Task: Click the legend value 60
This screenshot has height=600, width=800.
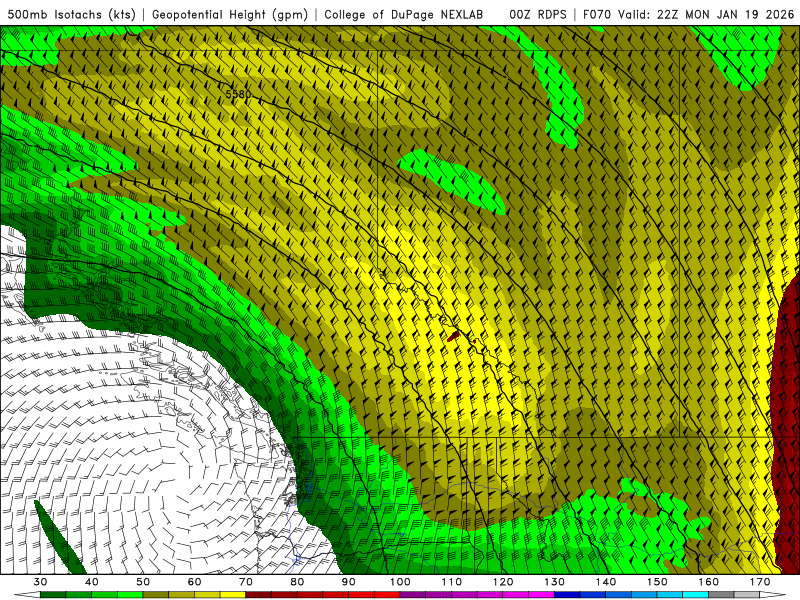Action: 194,582
